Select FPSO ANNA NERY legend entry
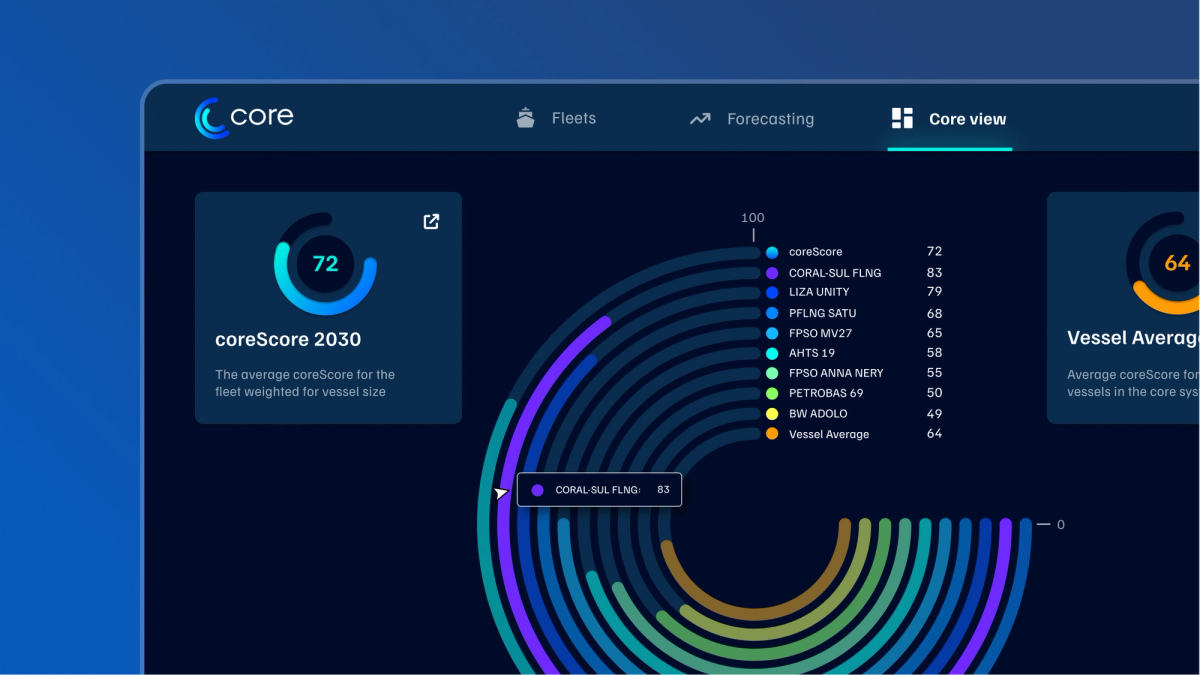This screenshot has height=675, width=1200. tap(836, 373)
